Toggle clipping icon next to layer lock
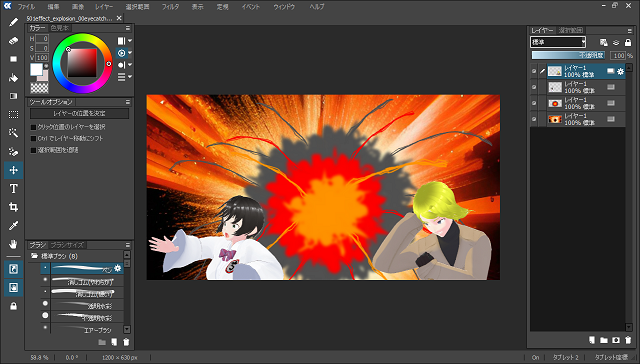This screenshot has height=364, width=640. [616, 42]
